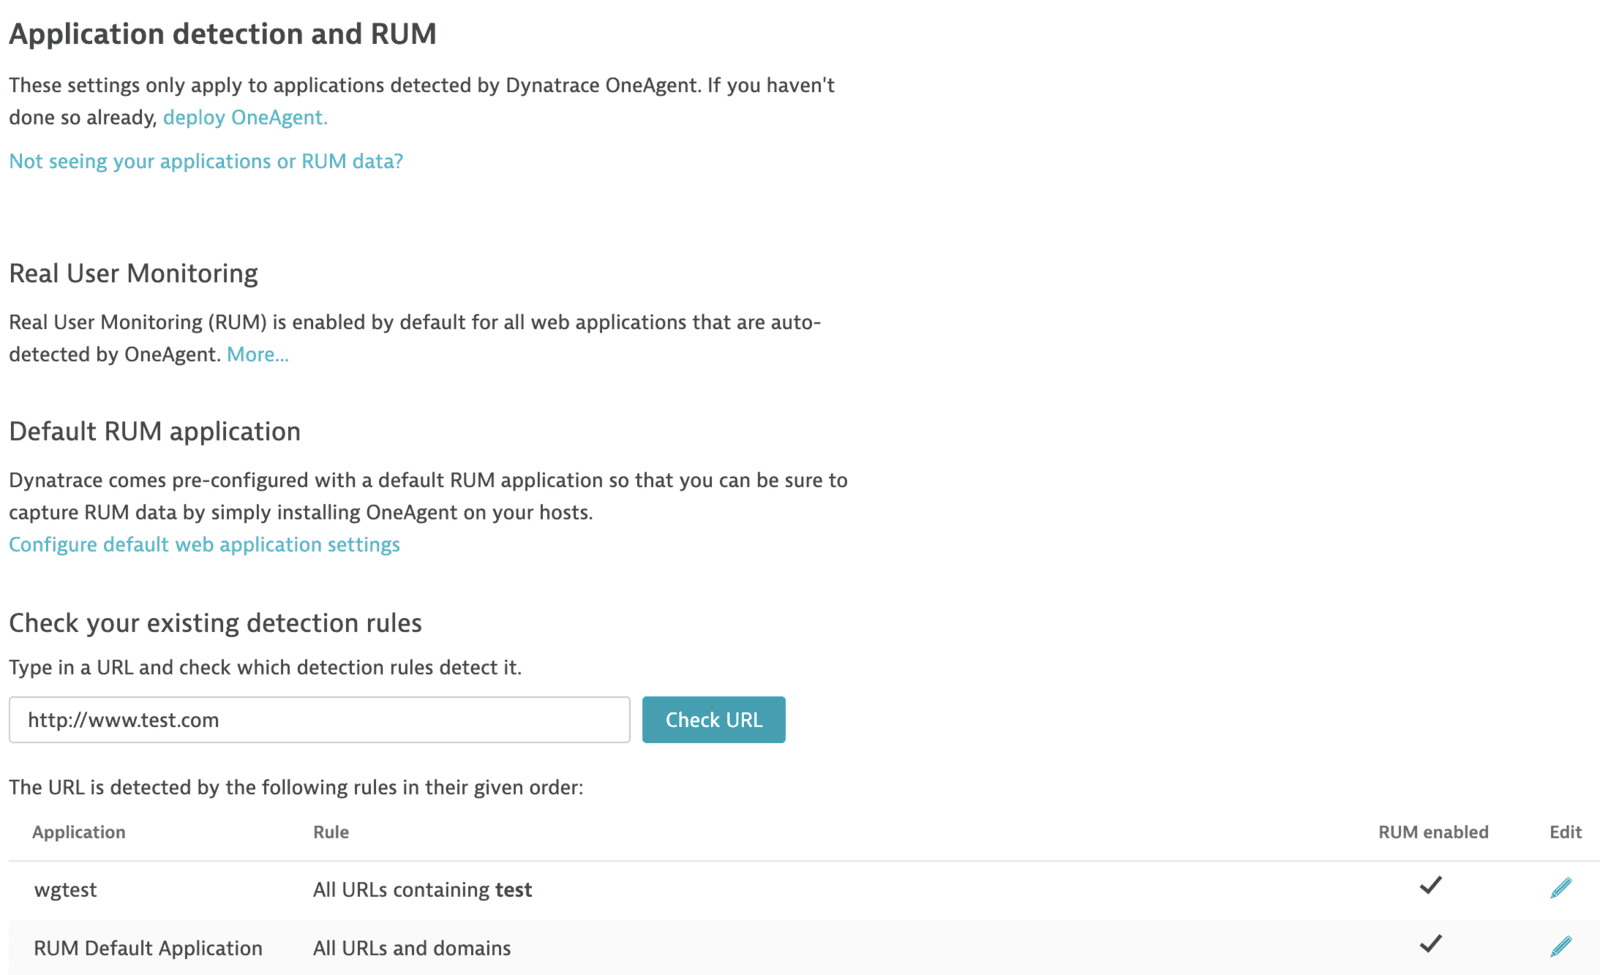
Task: Click the rule text All URLs and domains
Action: pos(411,947)
